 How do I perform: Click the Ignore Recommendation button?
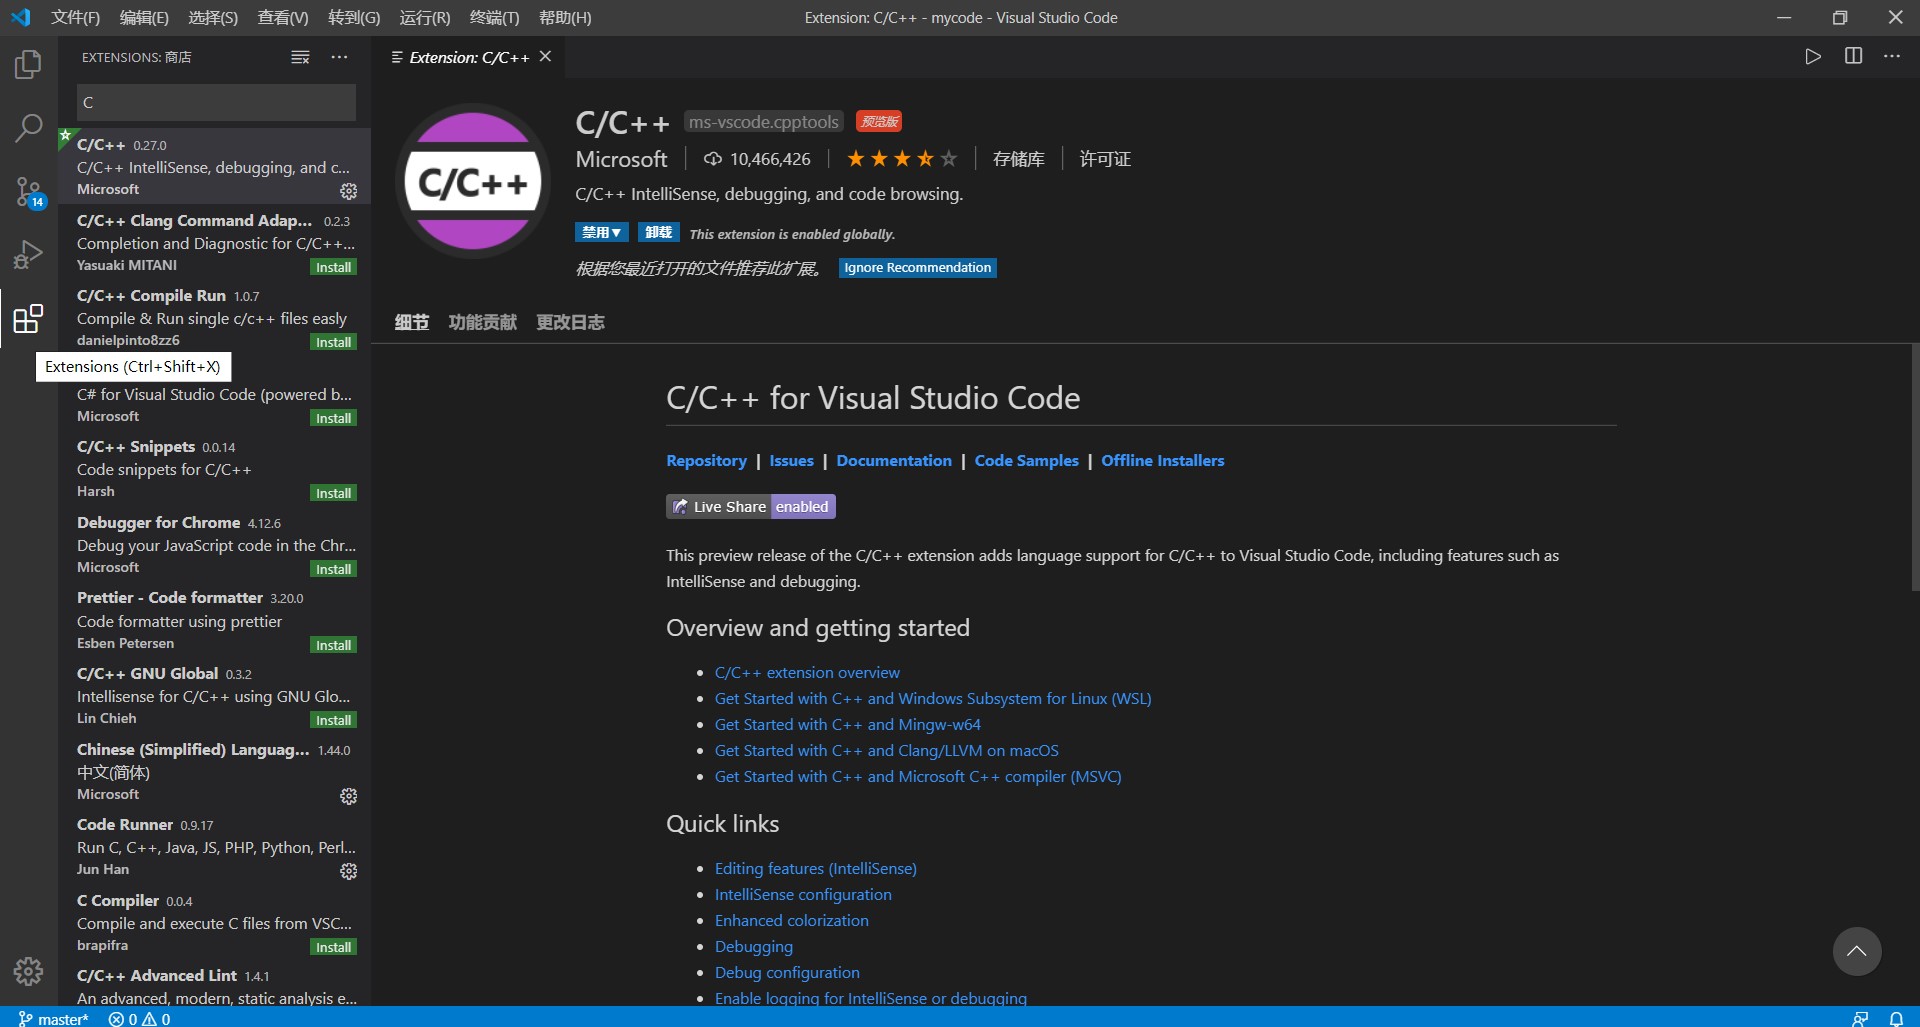coord(917,268)
